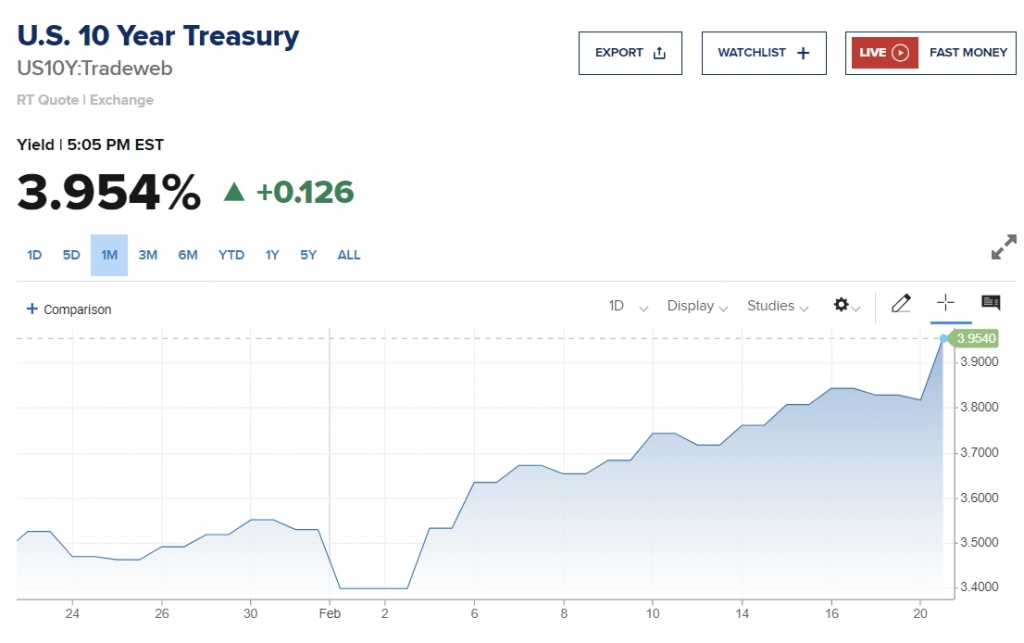1024x643 pixels.
Task: Switch on the 1D timeframe
Action: click(x=34, y=255)
